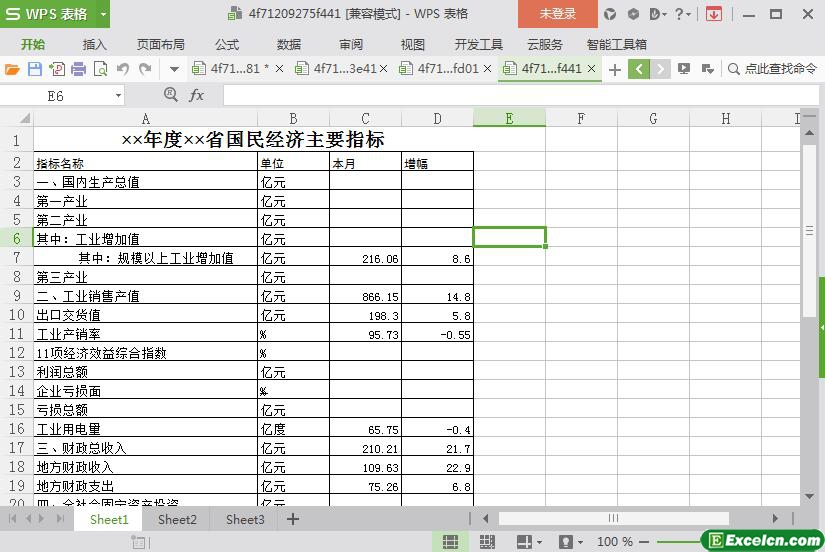Open a file with the folder icon
Screen dimensions: 825x552
pyautogui.click(x=12, y=69)
